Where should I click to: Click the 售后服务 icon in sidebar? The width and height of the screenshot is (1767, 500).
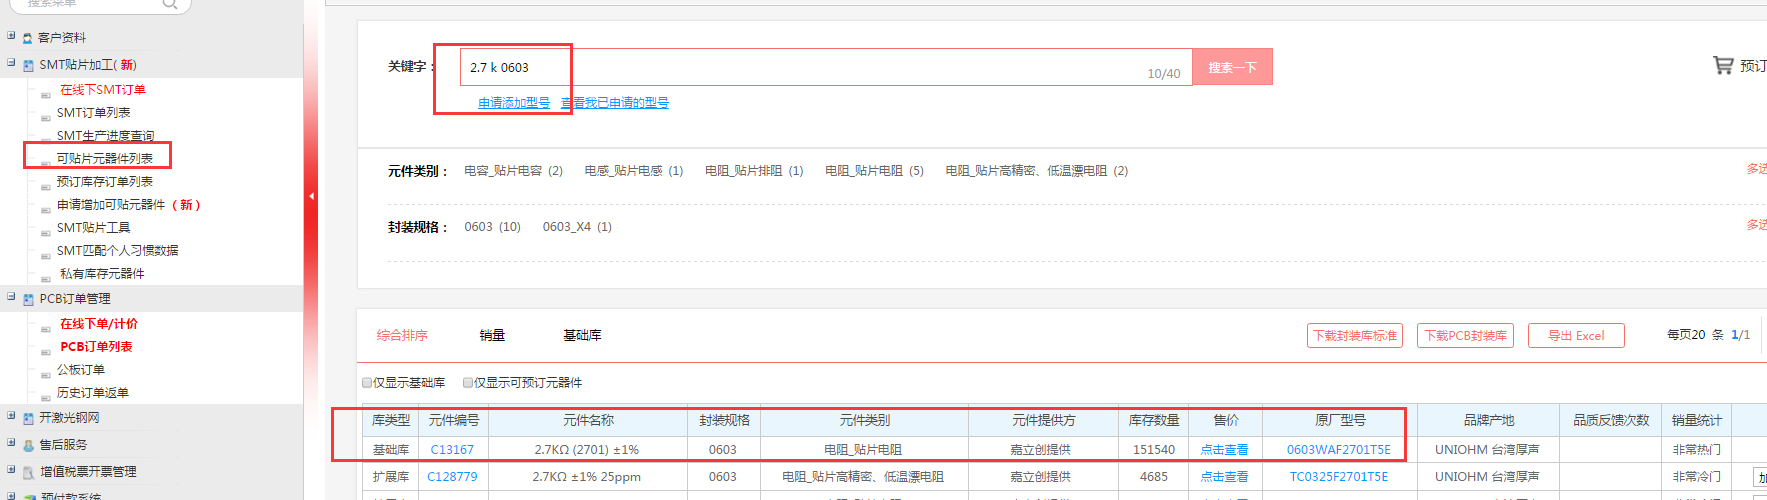[29, 445]
